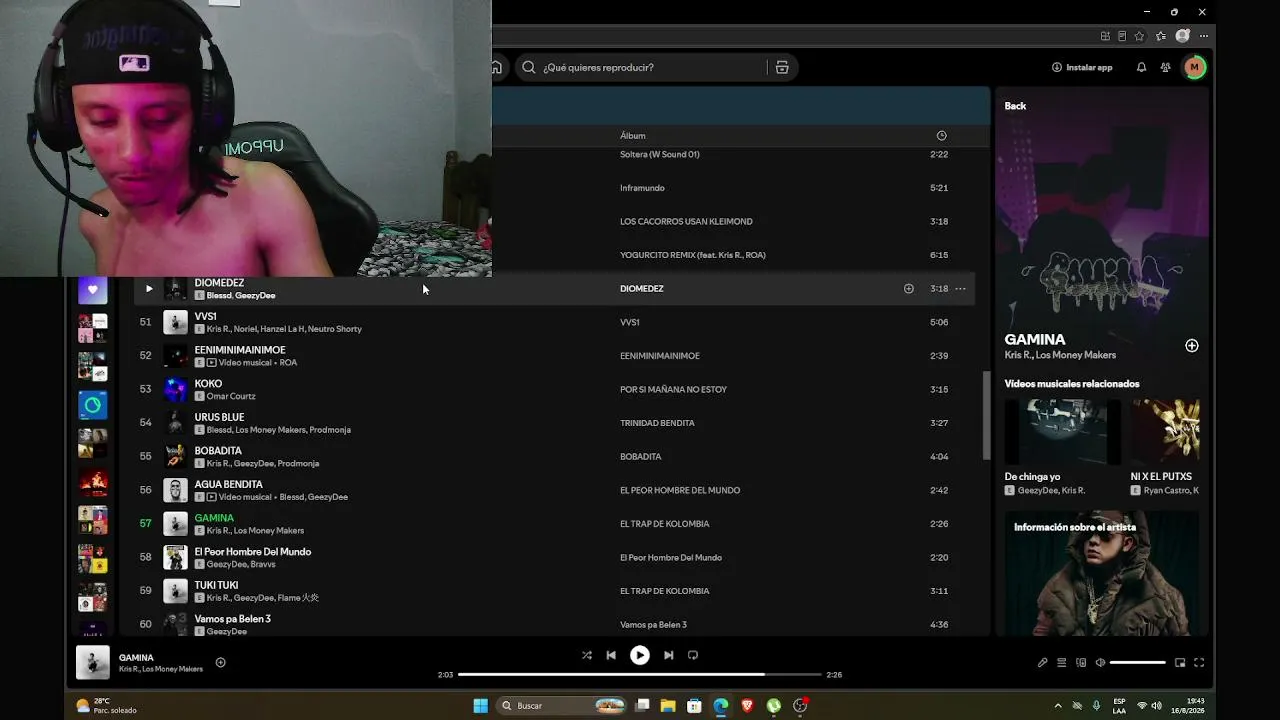
Task: Enter fullscreen view icon
Action: pos(1199,662)
